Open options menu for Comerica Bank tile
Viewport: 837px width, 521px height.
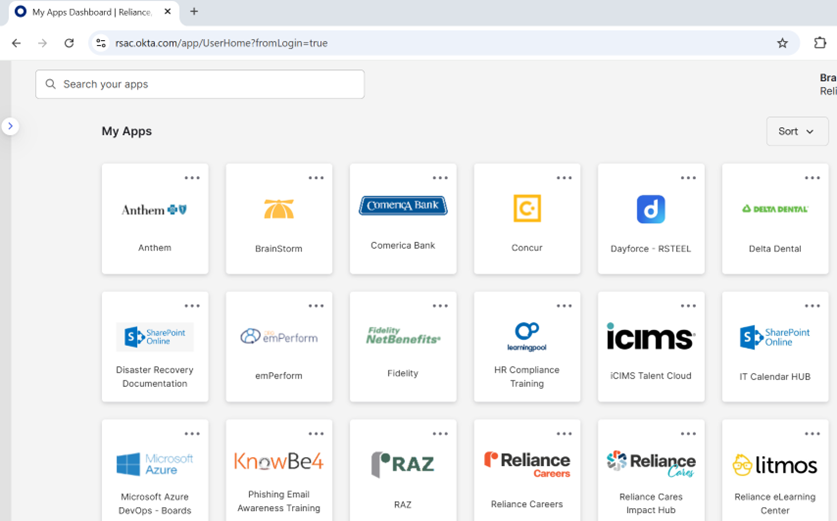440,178
